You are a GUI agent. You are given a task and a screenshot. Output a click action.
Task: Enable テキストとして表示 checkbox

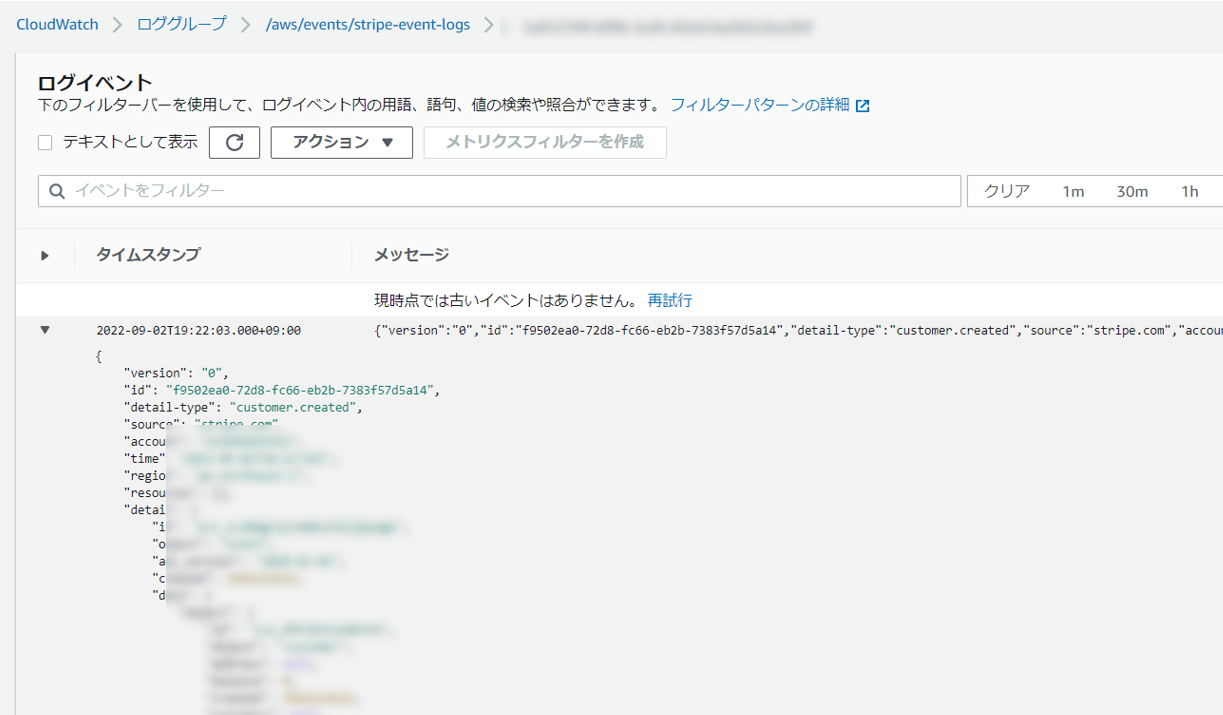point(45,143)
